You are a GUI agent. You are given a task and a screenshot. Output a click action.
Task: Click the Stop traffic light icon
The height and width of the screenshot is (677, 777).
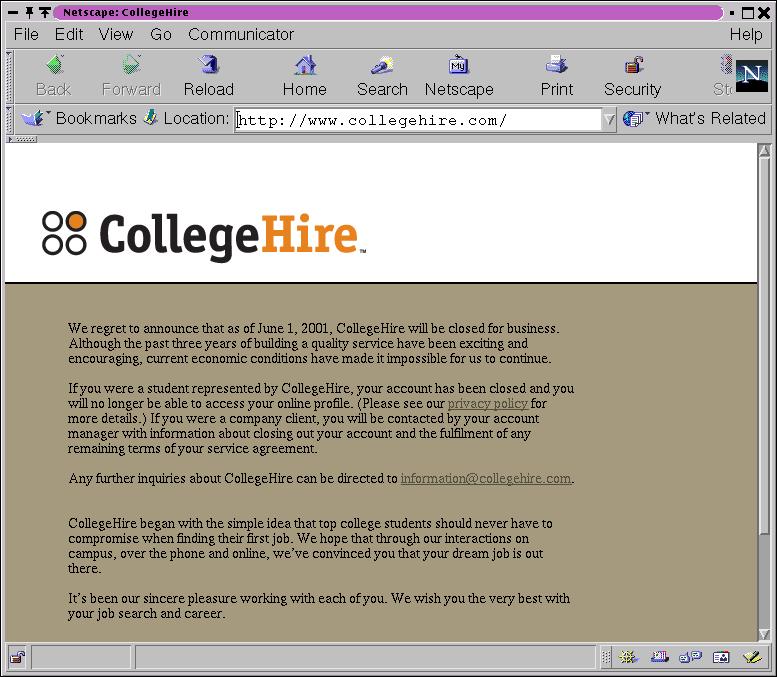pos(726,65)
